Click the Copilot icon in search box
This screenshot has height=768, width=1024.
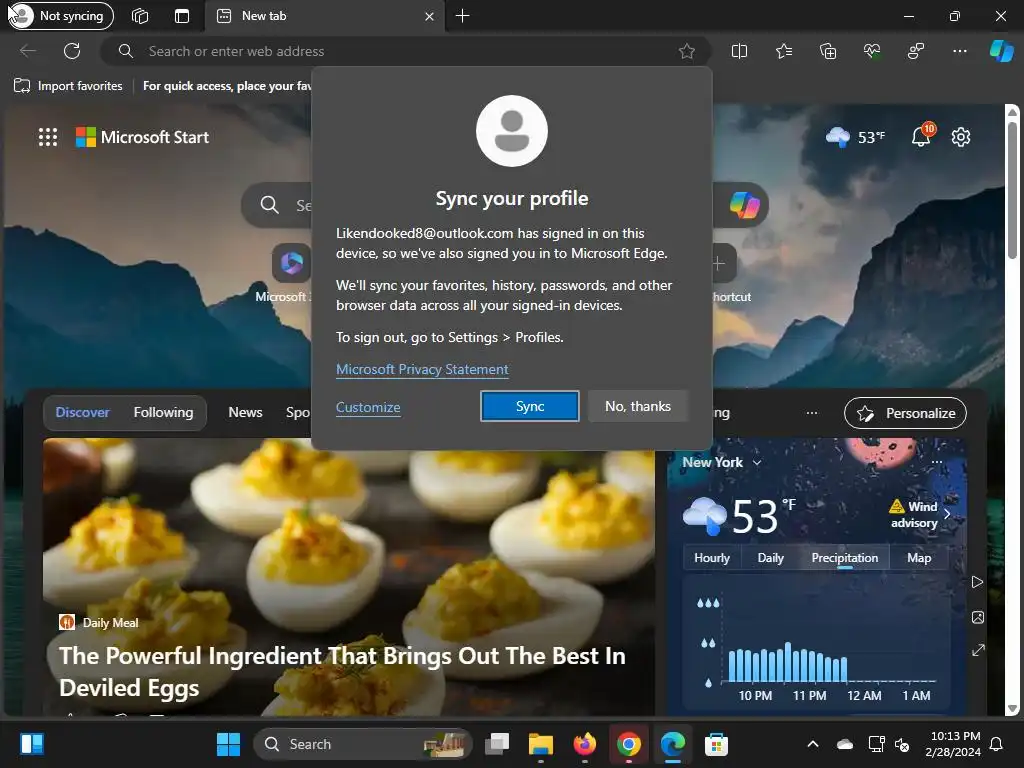tap(744, 205)
